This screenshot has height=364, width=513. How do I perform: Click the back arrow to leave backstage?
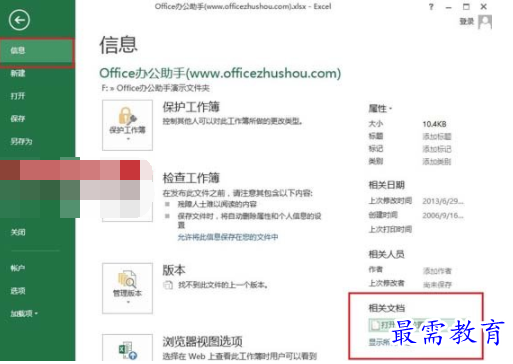pyautogui.click(x=19, y=20)
